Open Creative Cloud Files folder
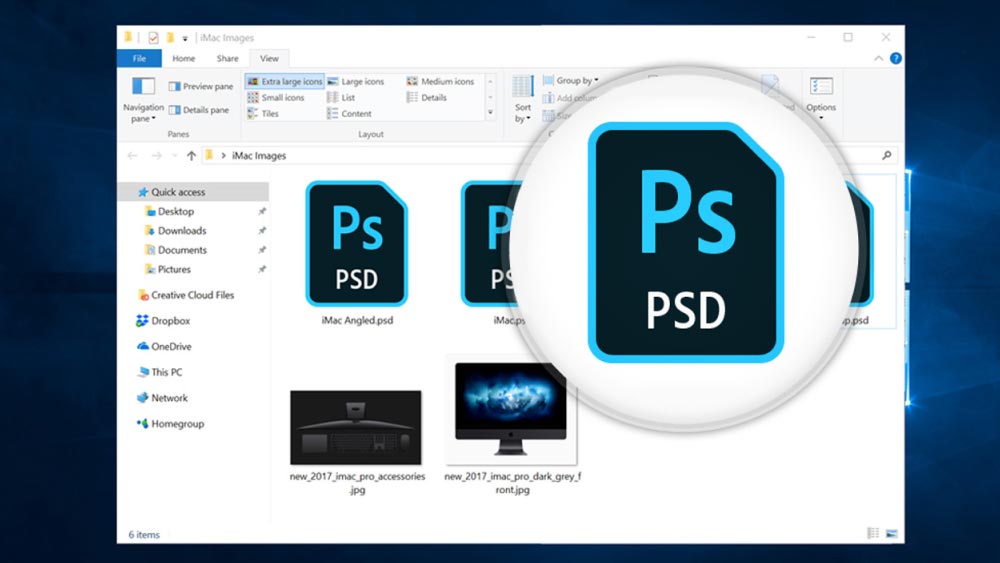Viewport: 1000px width, 563px height. click(193, 295)
